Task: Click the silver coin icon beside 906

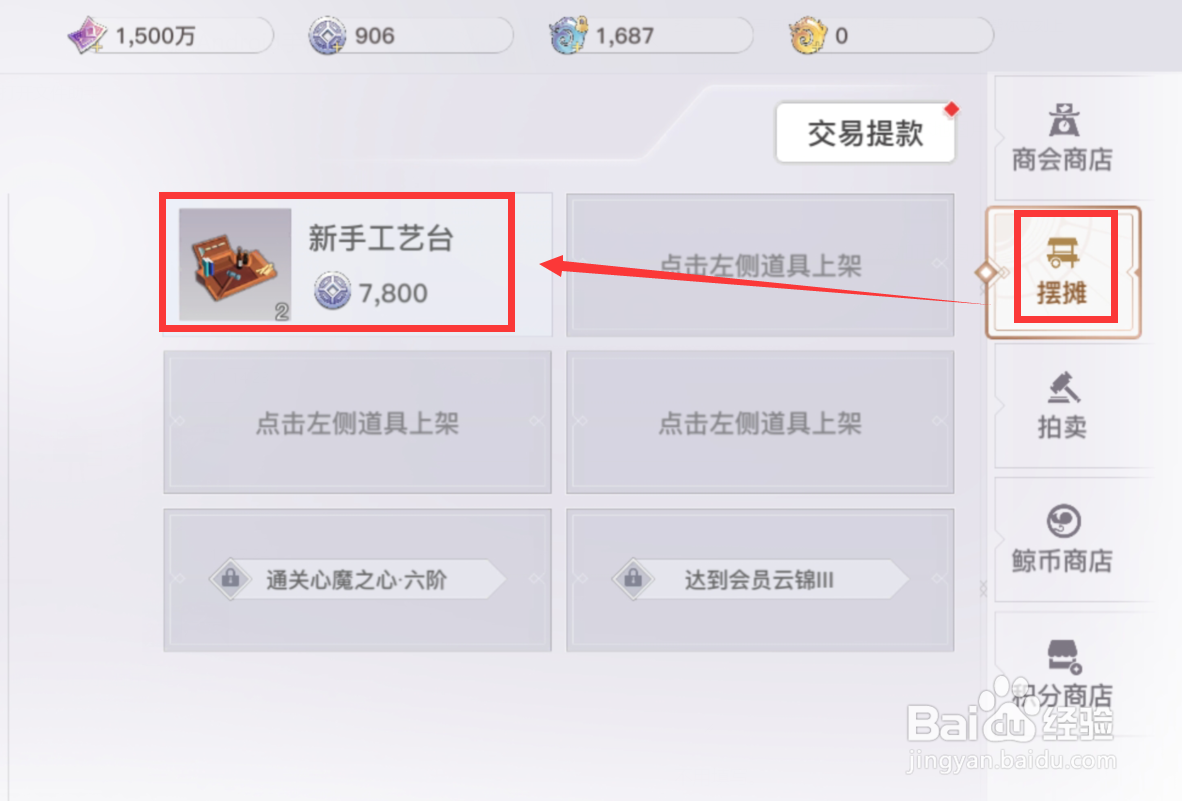Action: point(327,35)
